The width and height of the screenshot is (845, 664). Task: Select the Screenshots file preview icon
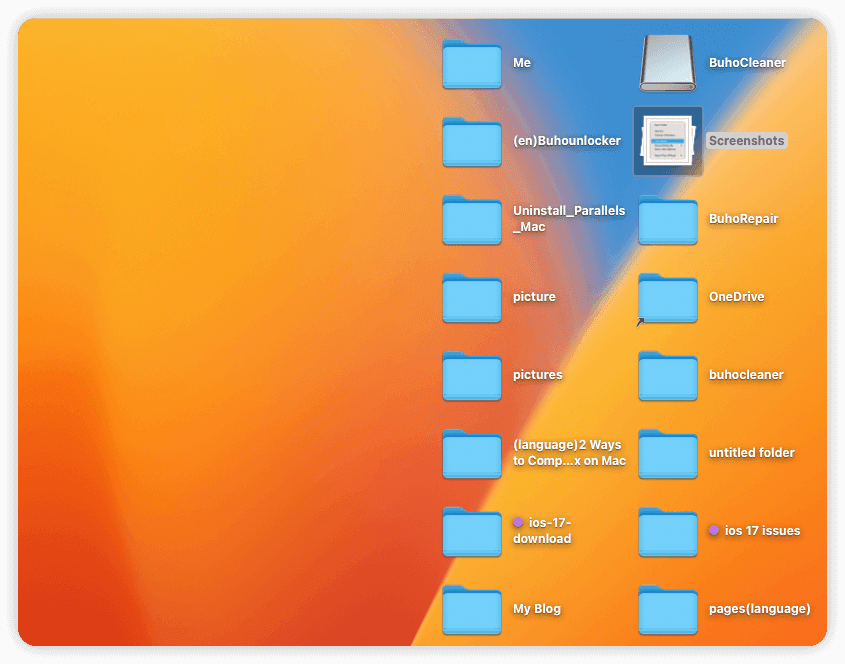[667, 140]
